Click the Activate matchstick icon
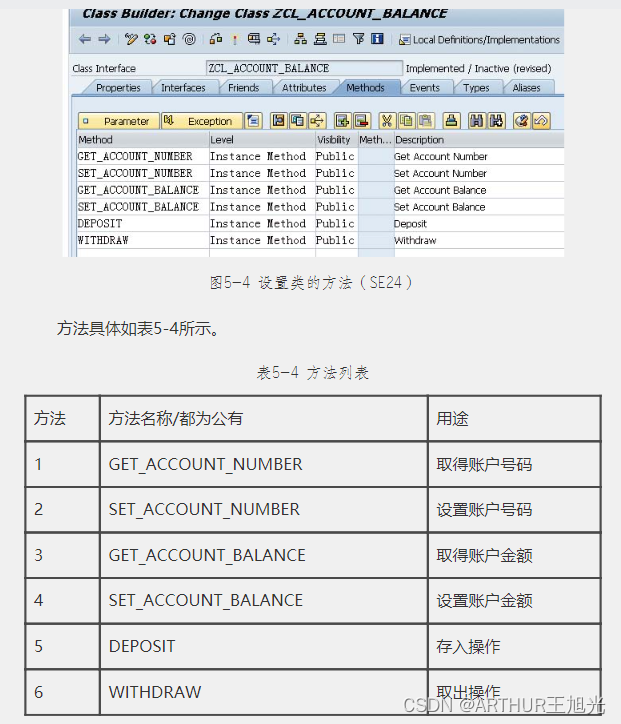Viewport: 621px width, 724px height. point(235,39)
